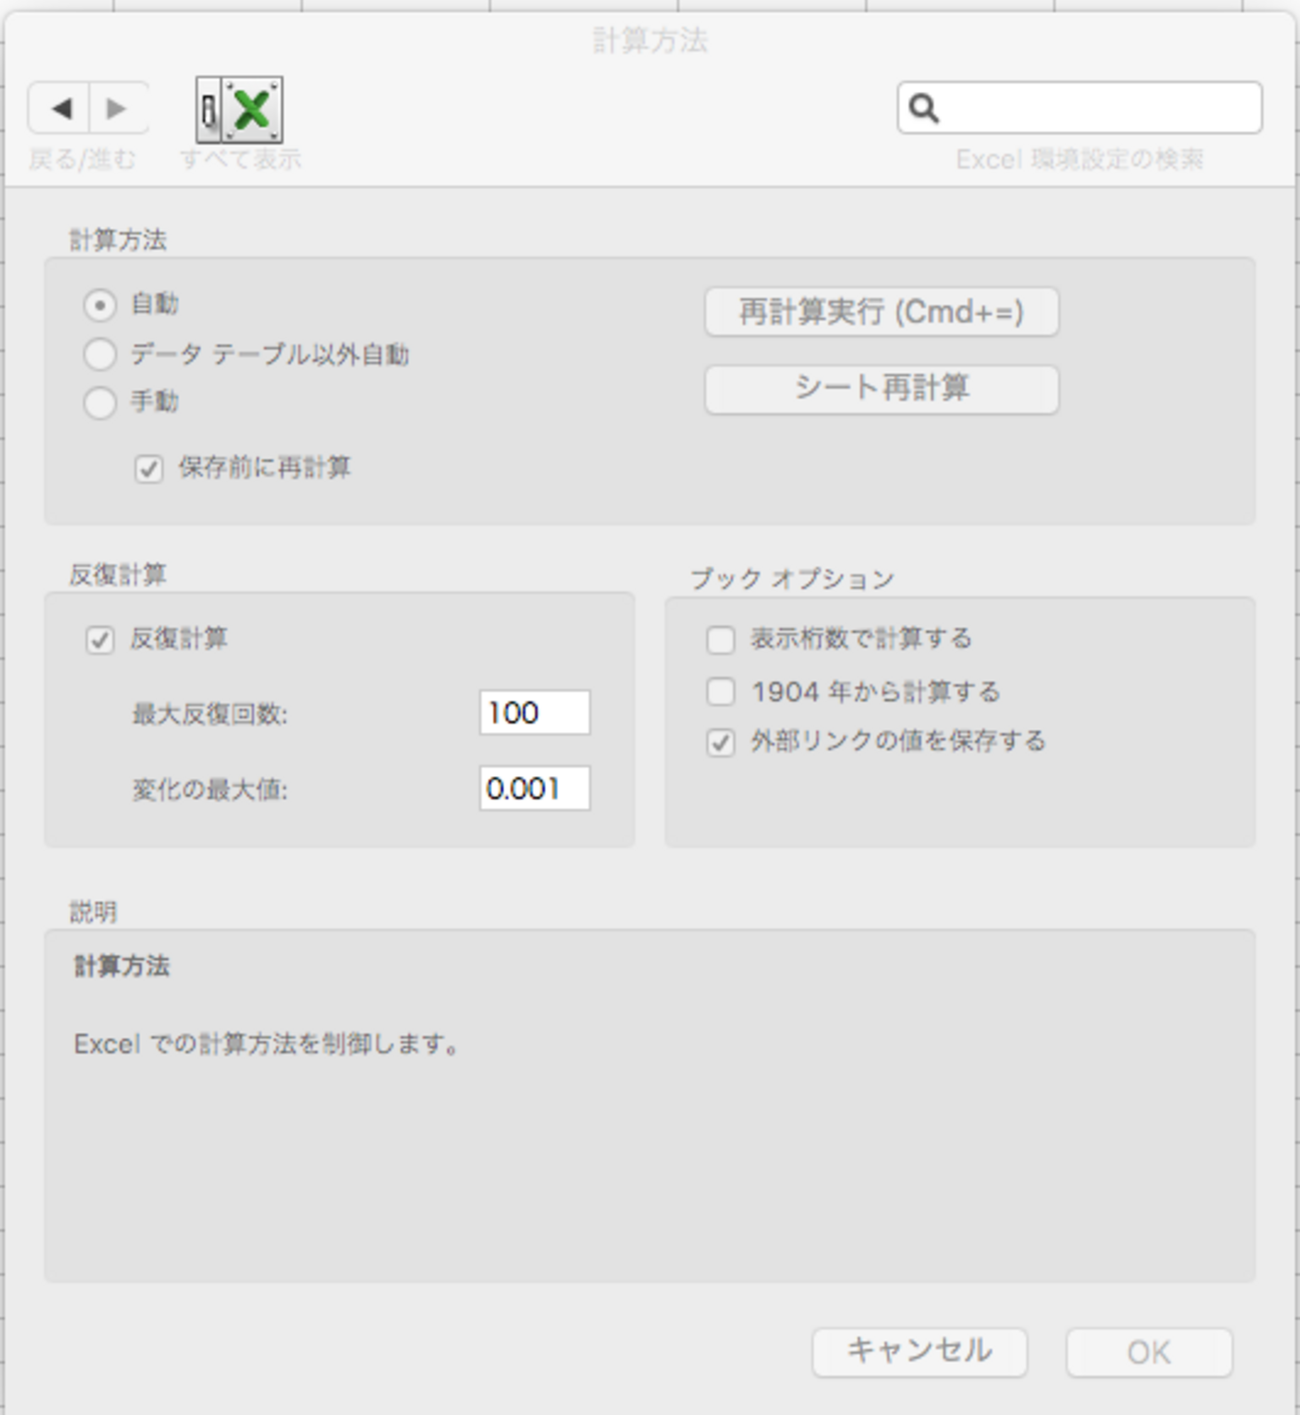Enable 表示桁数で計算する option

pyautogui.click(x=719, y=638)
